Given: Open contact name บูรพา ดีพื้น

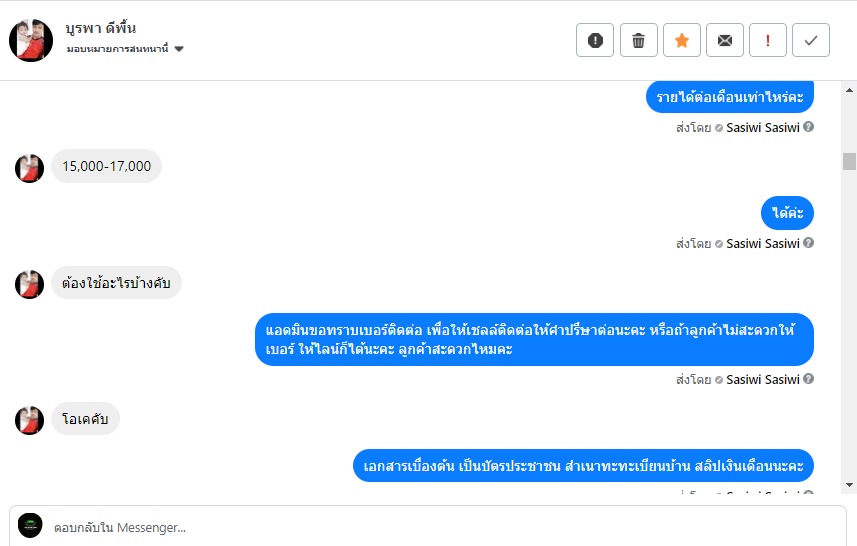Looking at the screenshot, I should point(100,29).
